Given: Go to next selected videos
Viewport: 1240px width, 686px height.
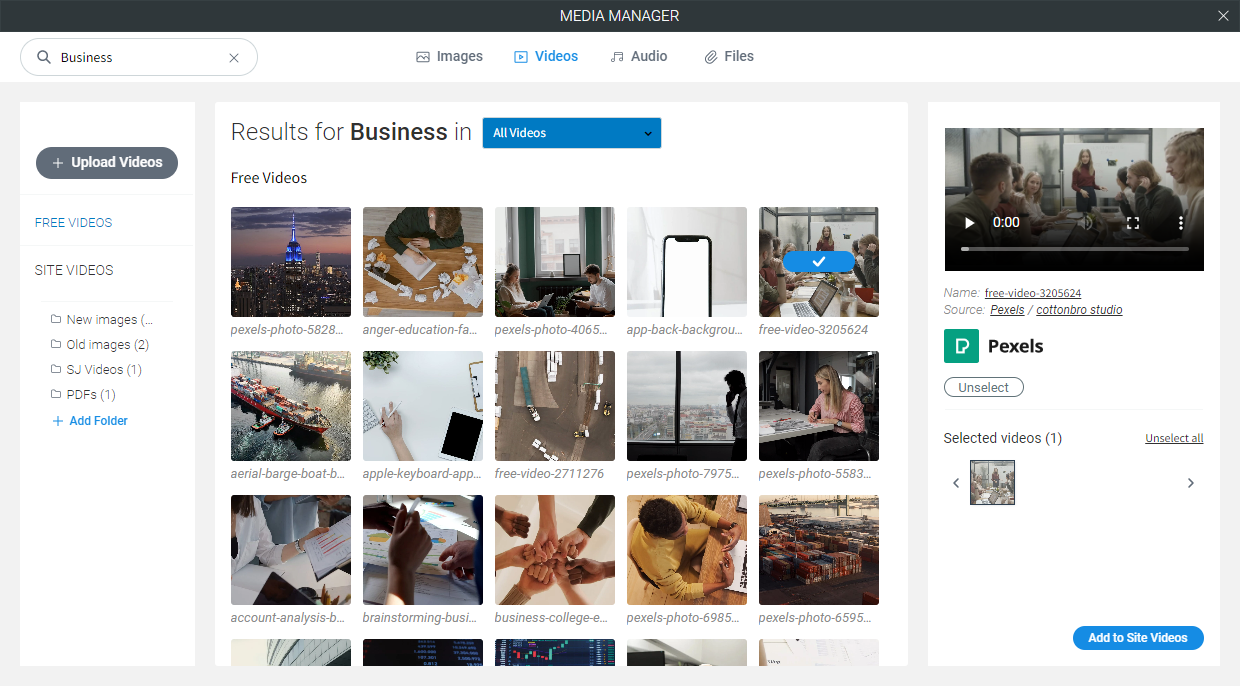Looking at the screenshot, I should 1190,483.
